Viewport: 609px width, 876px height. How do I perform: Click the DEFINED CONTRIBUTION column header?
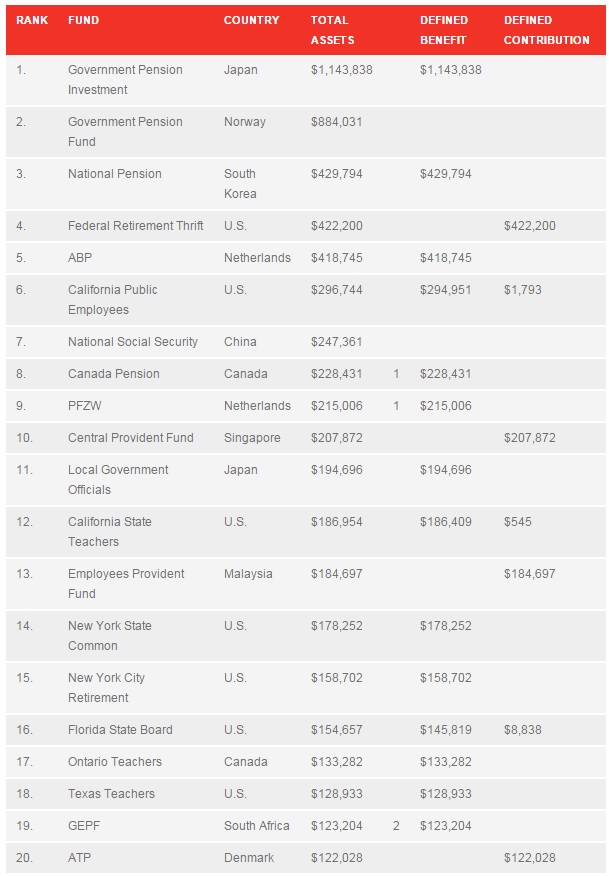point(546,30)
